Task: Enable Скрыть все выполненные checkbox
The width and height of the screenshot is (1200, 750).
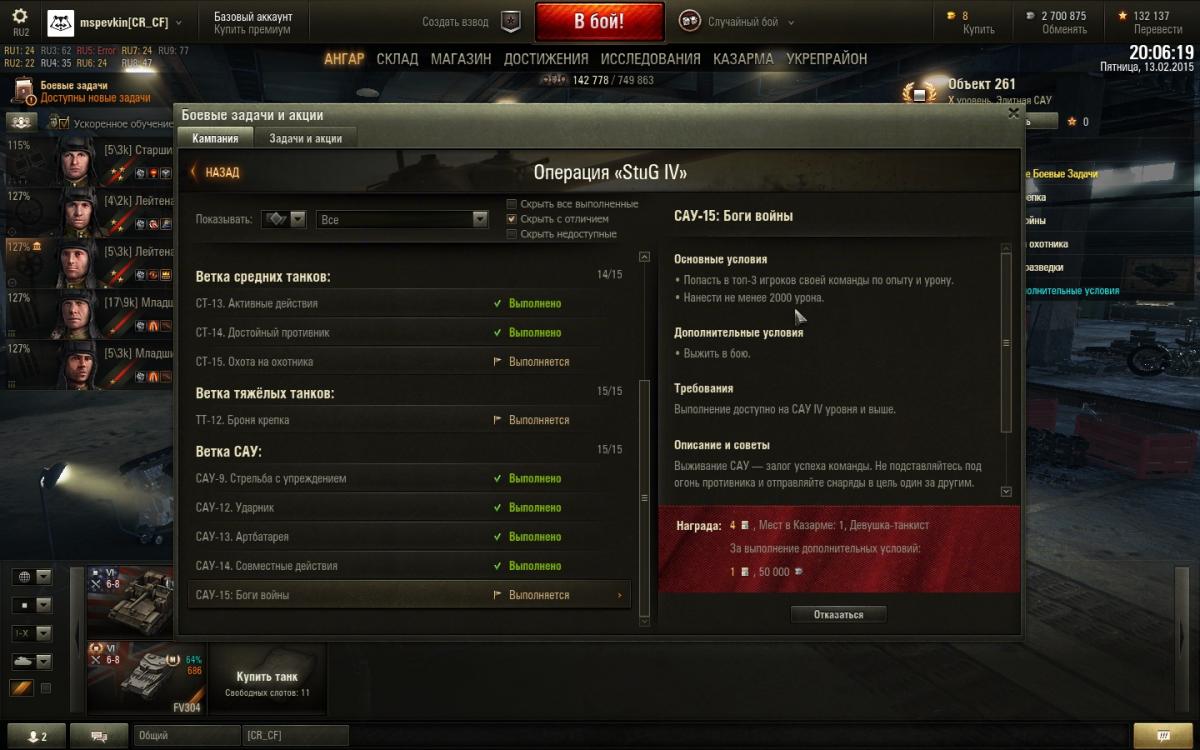Action: pos(512,204)
